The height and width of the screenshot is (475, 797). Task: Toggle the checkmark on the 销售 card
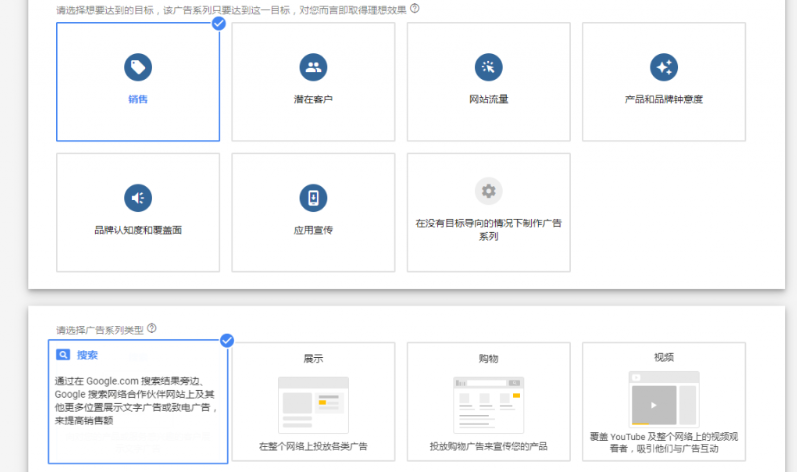click(219, 23)
